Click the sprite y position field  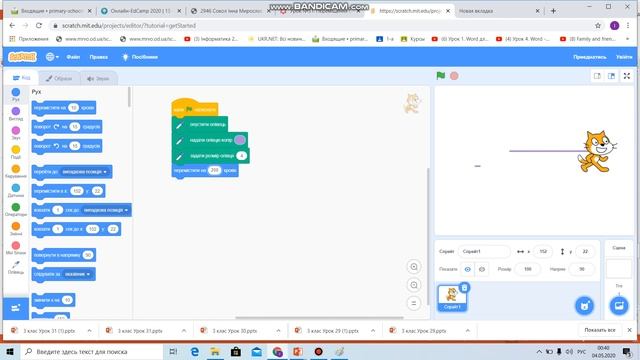(x=584, y=251)
